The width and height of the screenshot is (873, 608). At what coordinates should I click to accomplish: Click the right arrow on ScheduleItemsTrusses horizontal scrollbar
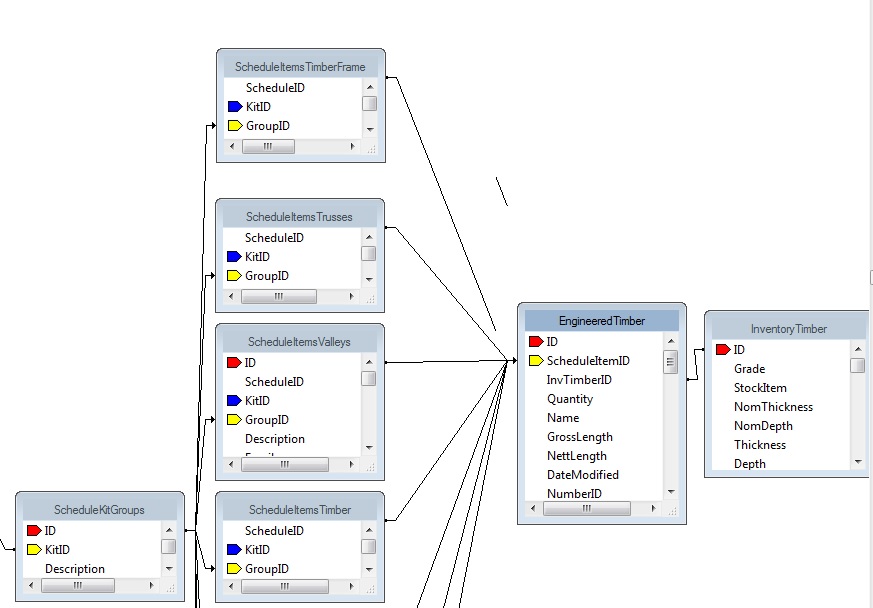click(x=351, y=296)
